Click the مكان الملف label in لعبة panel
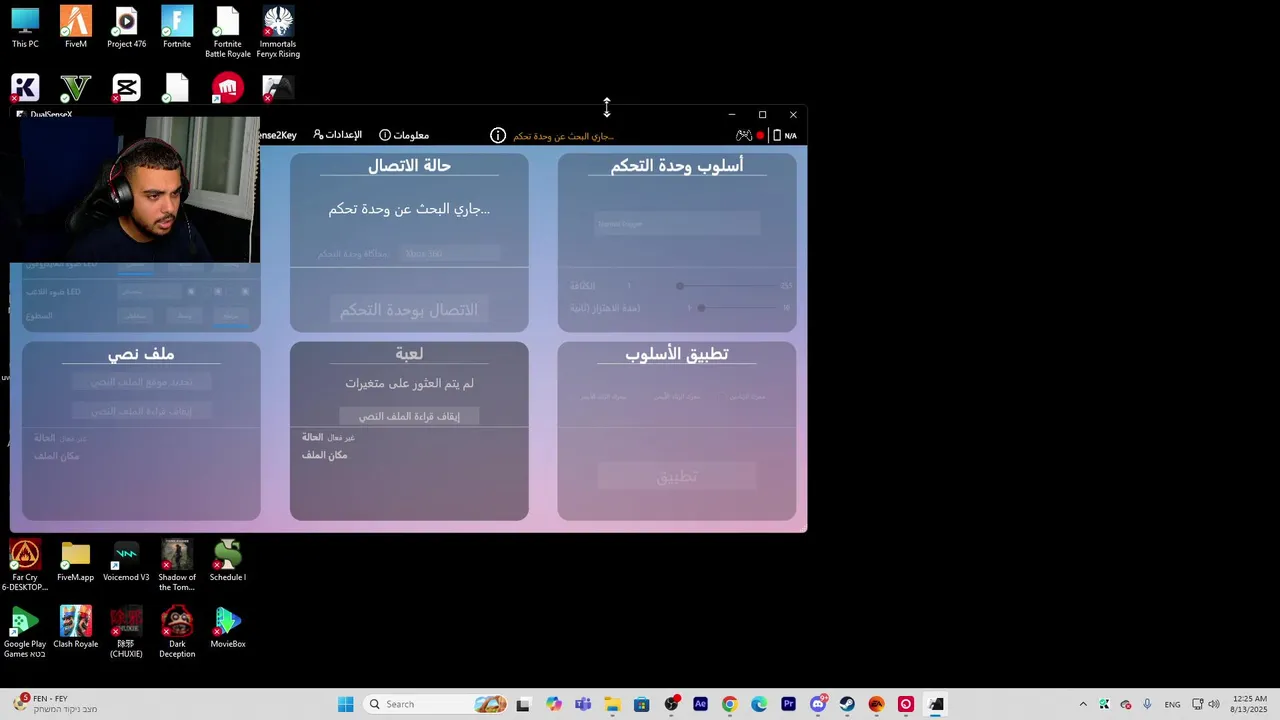 (x=325, y=455)
